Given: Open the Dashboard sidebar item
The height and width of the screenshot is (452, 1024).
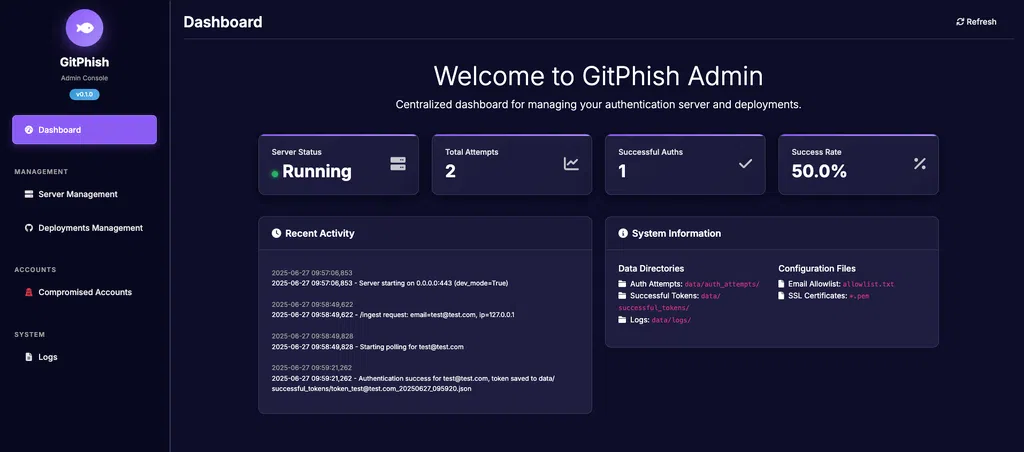Looking at the screenshot, I should [84, 130].
